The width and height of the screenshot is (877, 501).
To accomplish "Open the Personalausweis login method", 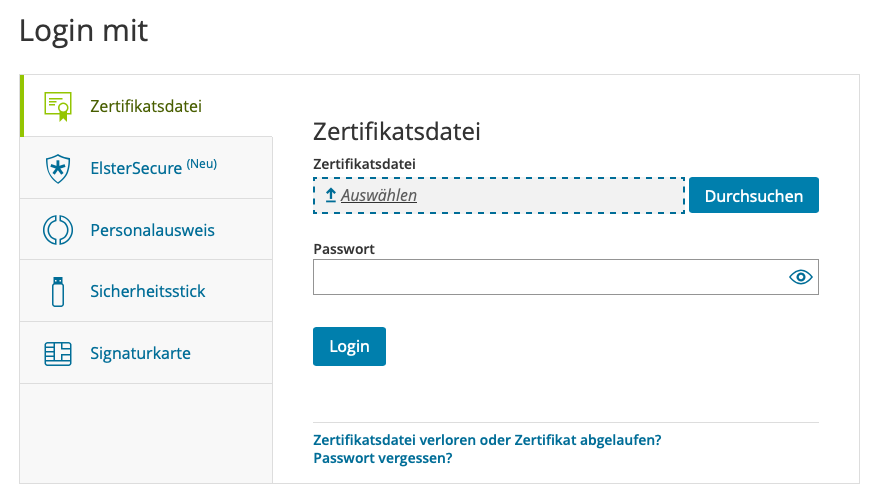I will click(147, 229).
